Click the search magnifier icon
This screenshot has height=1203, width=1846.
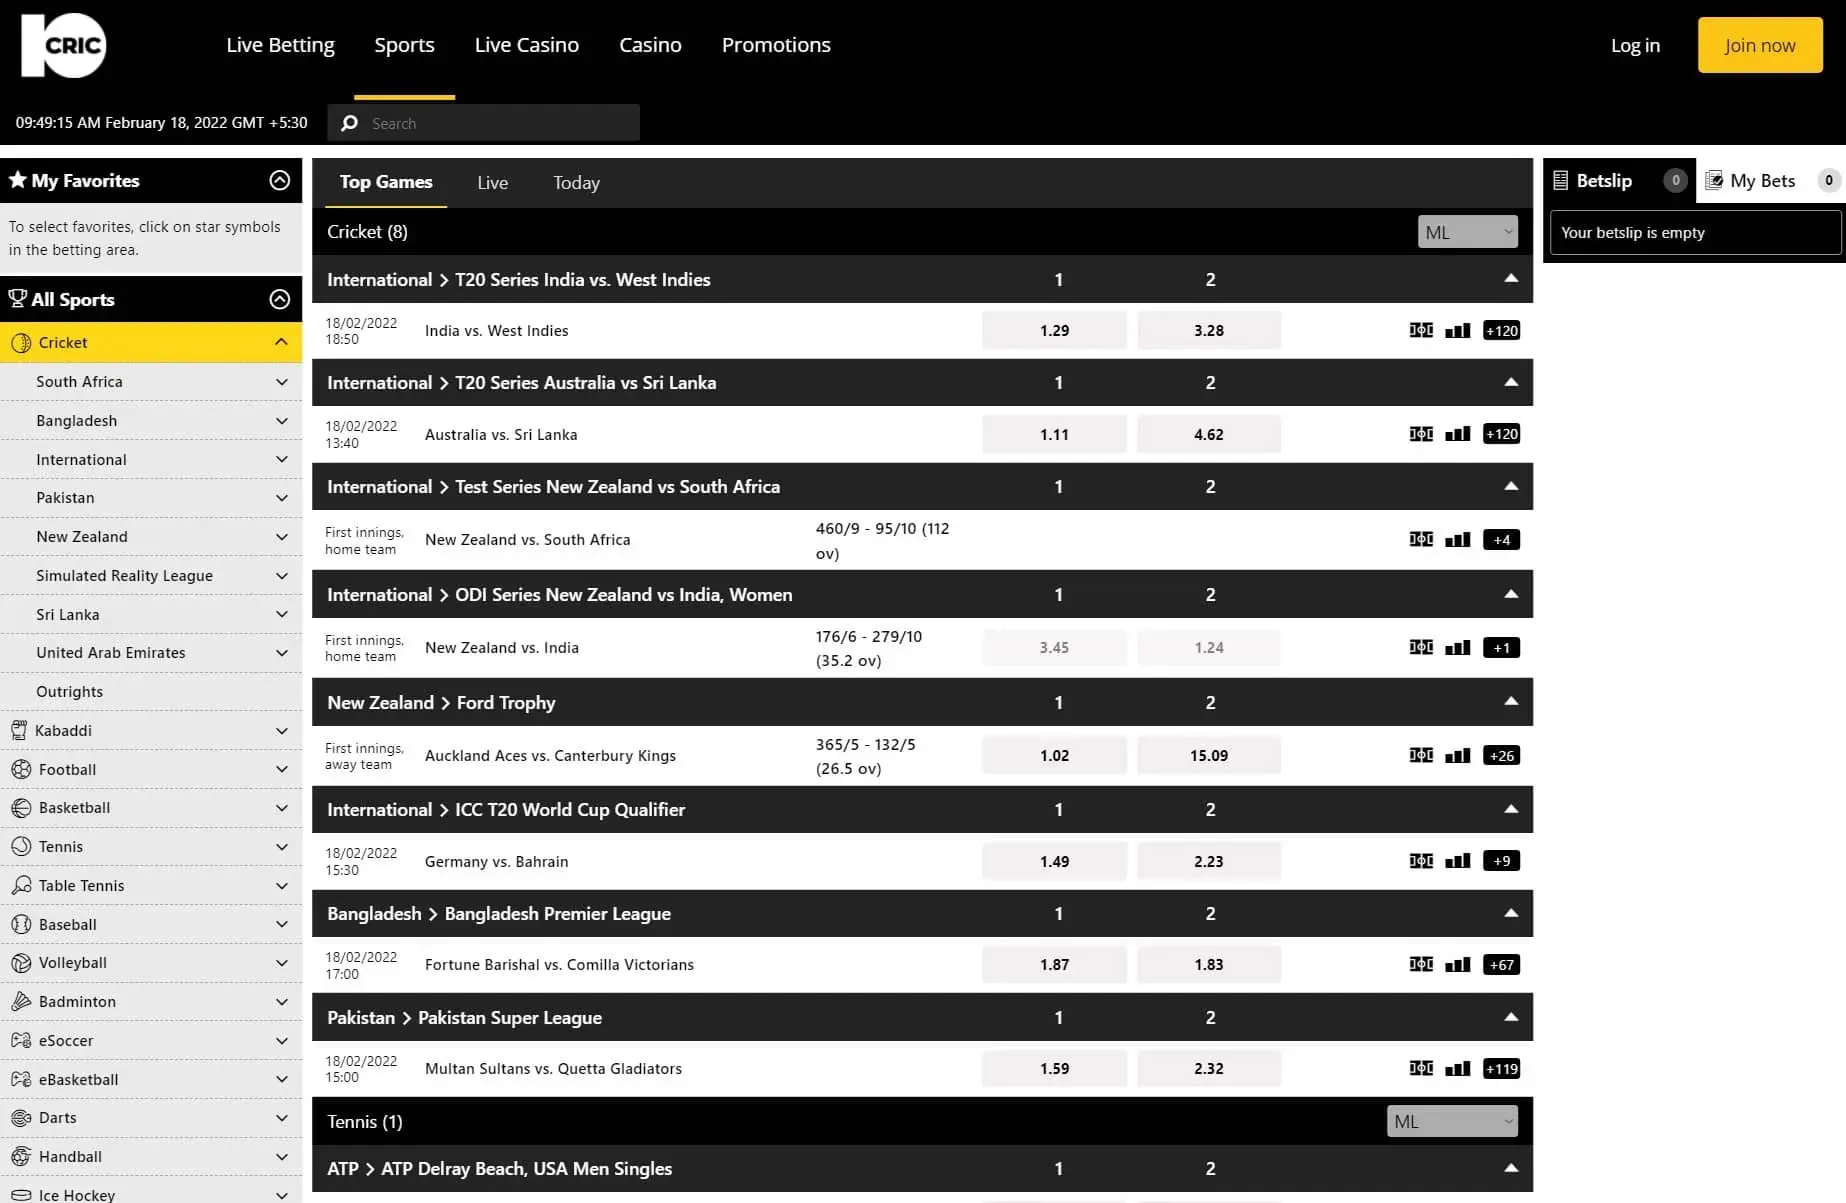(x=349, y=123)
